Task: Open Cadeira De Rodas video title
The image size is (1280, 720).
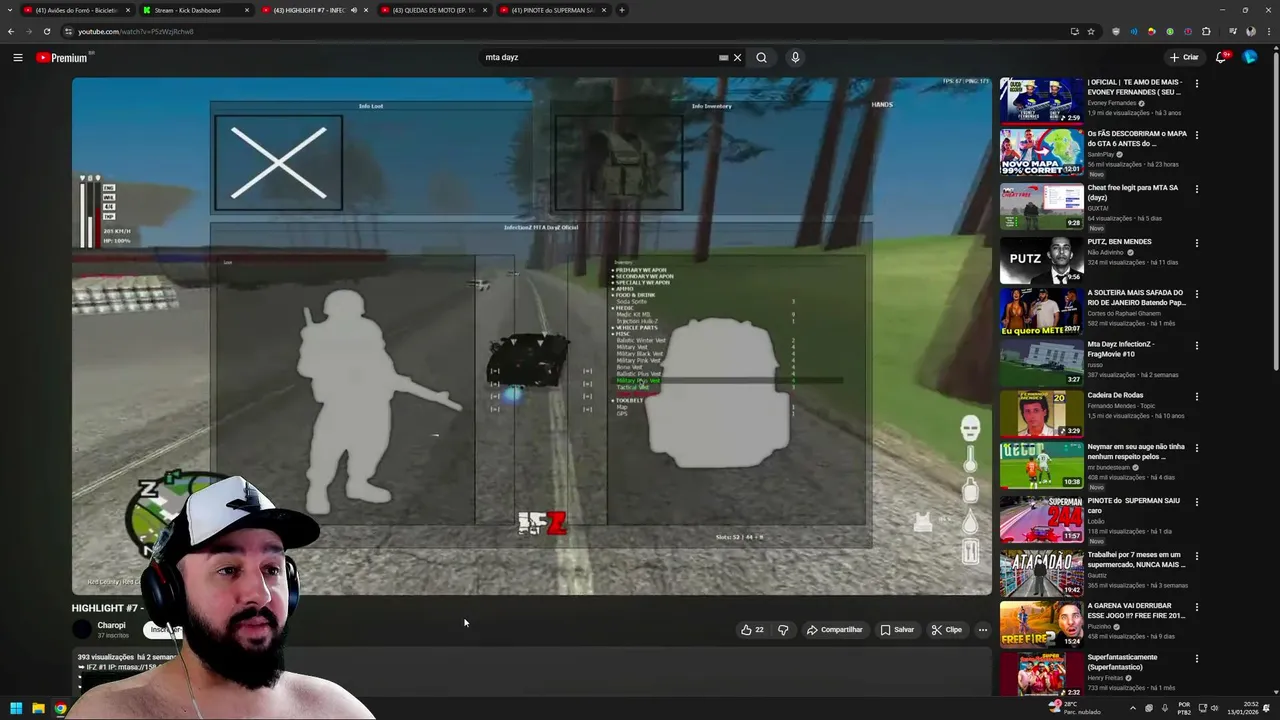Action: [x=1115, y=395]
